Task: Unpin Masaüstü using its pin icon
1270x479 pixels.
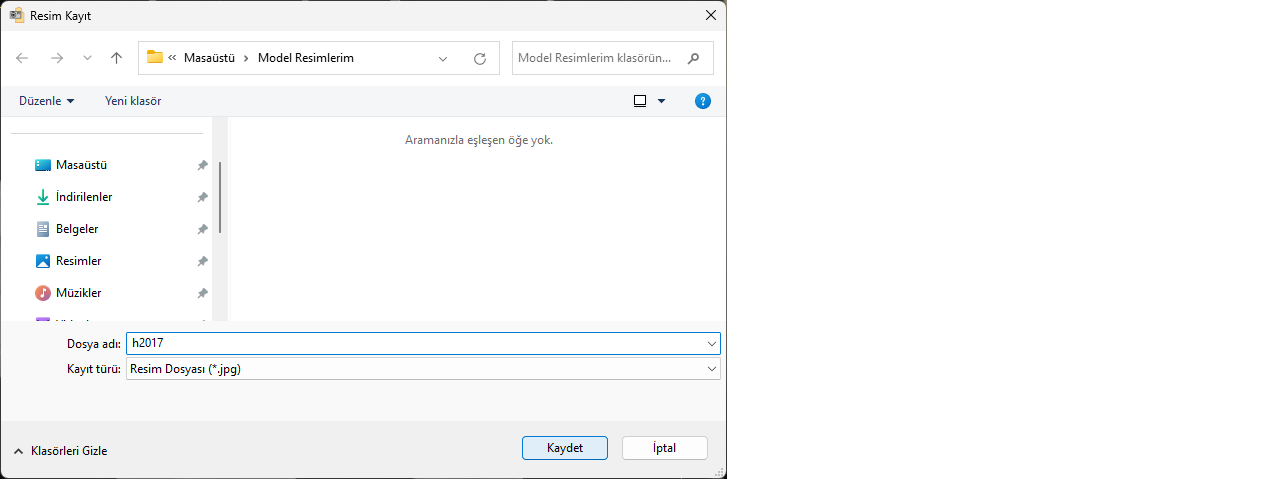Action: [x=202, y=165]
